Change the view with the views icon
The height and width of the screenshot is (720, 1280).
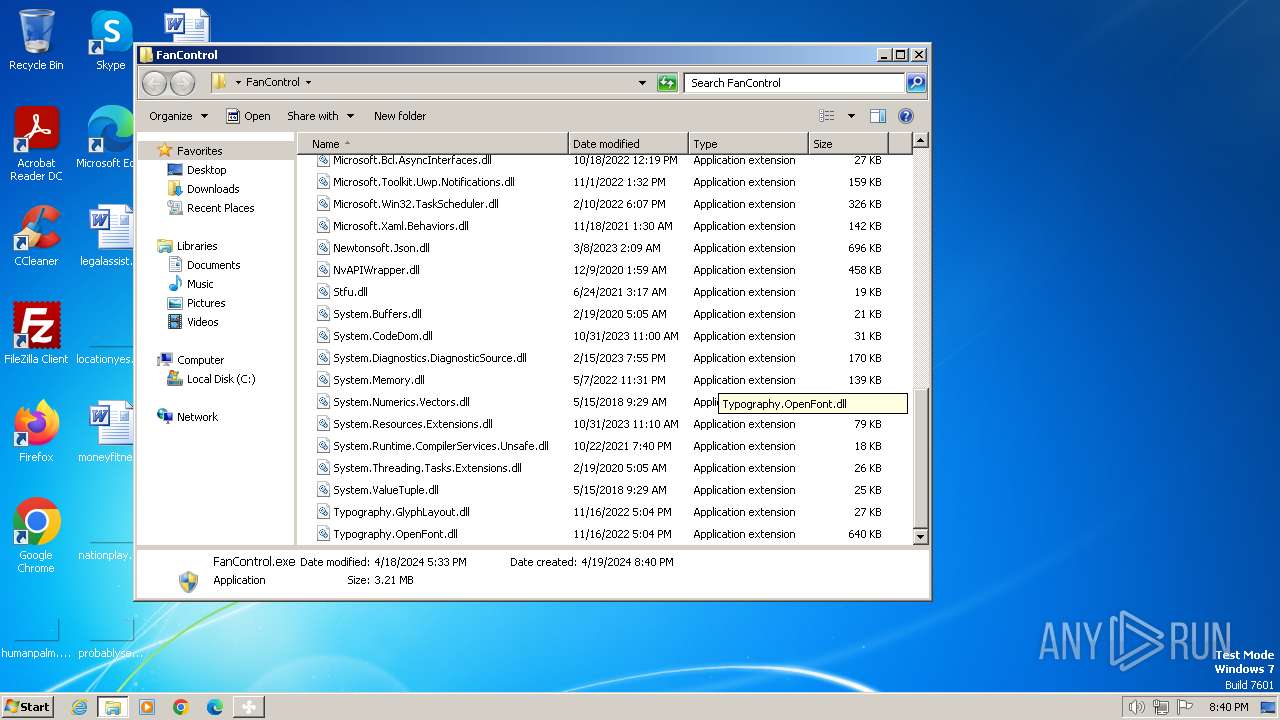coord(827,116)
